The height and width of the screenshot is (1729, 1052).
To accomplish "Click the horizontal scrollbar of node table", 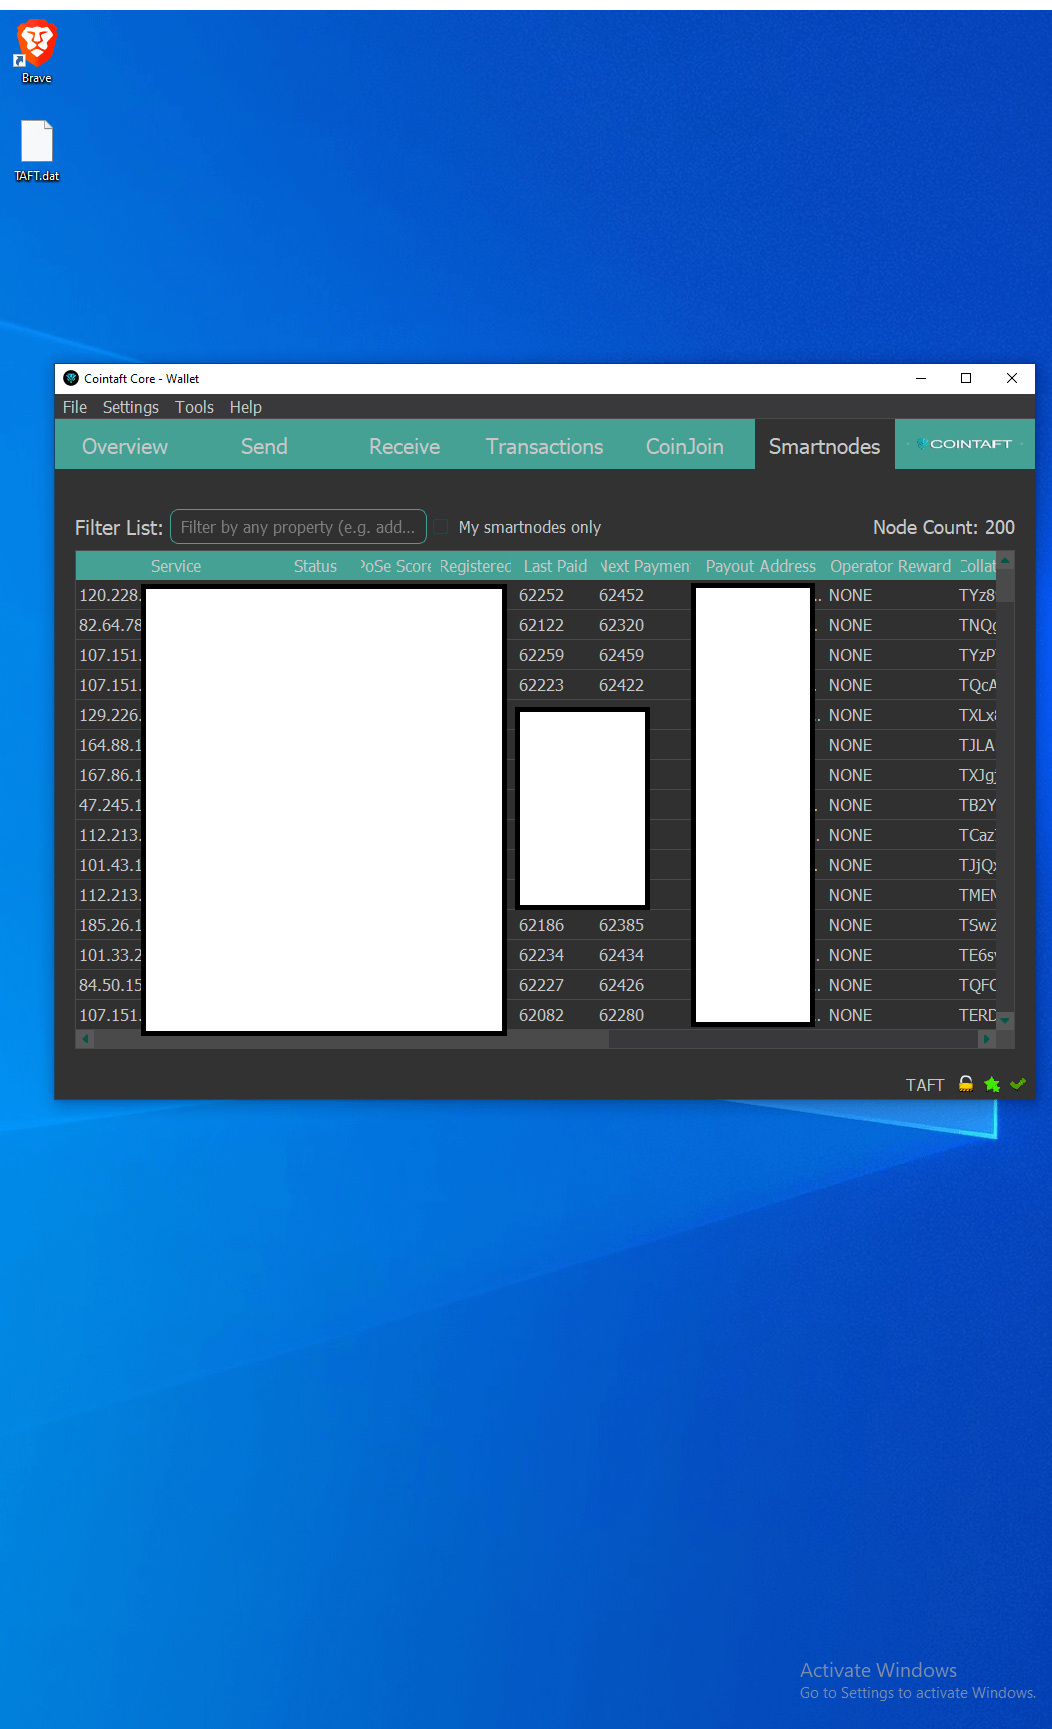I will pos(350,1039).
